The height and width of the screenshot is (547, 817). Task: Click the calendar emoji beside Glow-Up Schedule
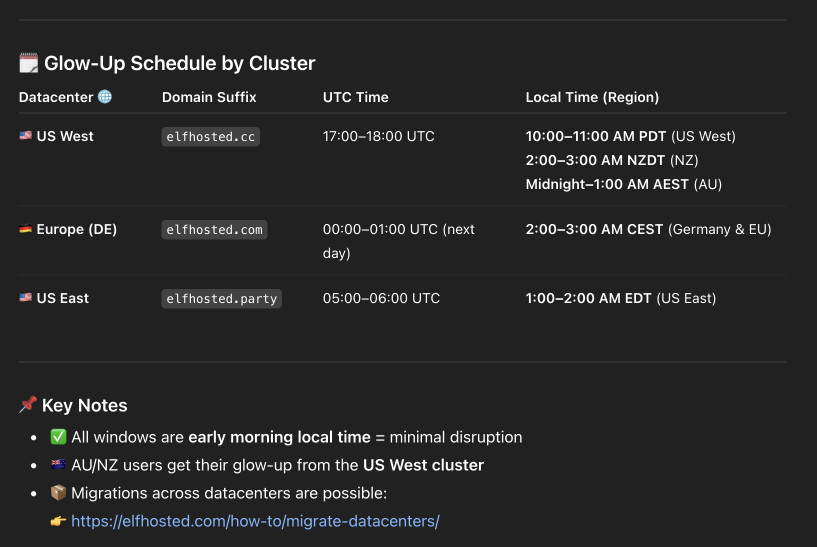pos(29,63)
